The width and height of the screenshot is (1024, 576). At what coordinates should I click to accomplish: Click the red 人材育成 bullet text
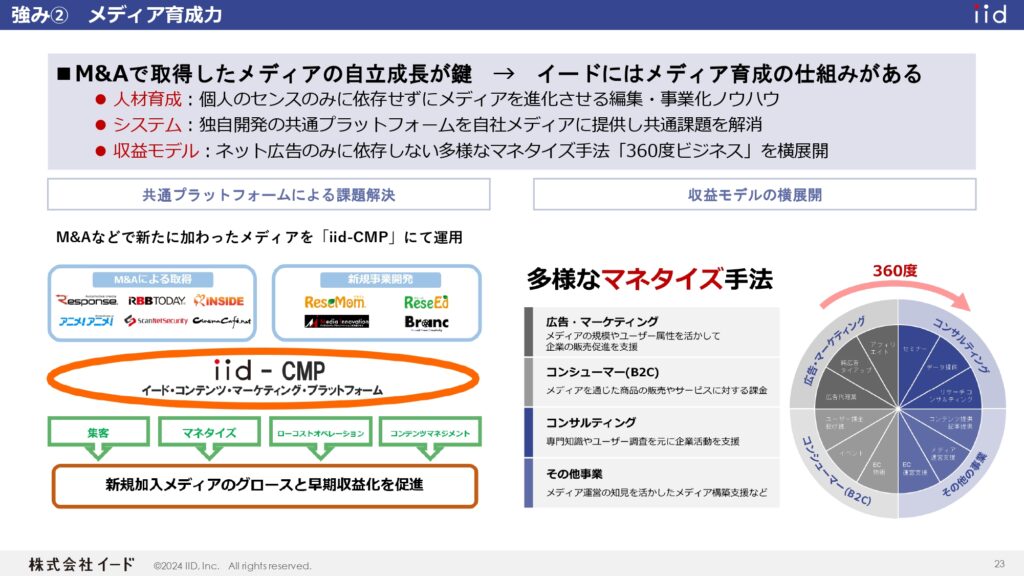pos(148,99)
